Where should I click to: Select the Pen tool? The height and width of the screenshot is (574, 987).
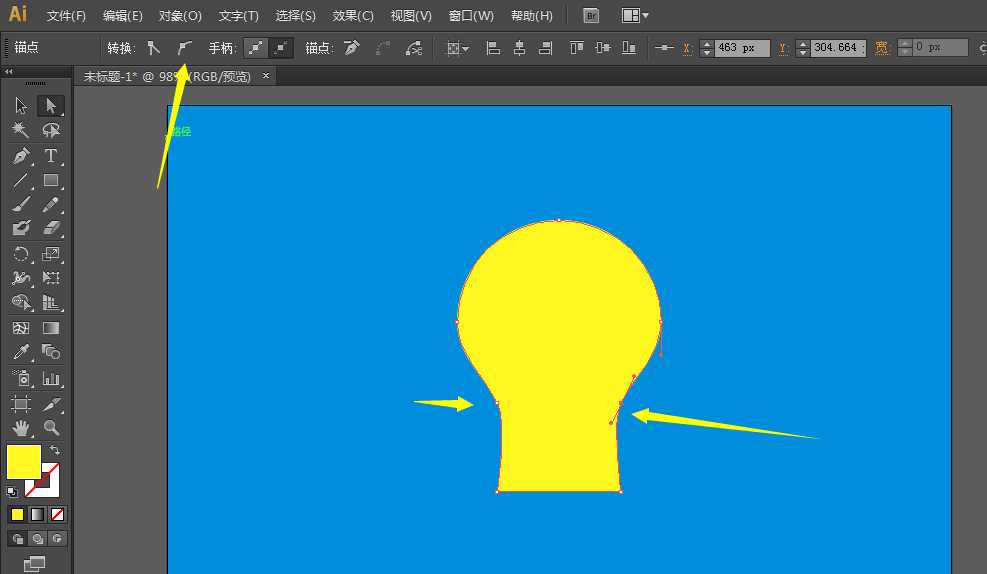[21, 156]
